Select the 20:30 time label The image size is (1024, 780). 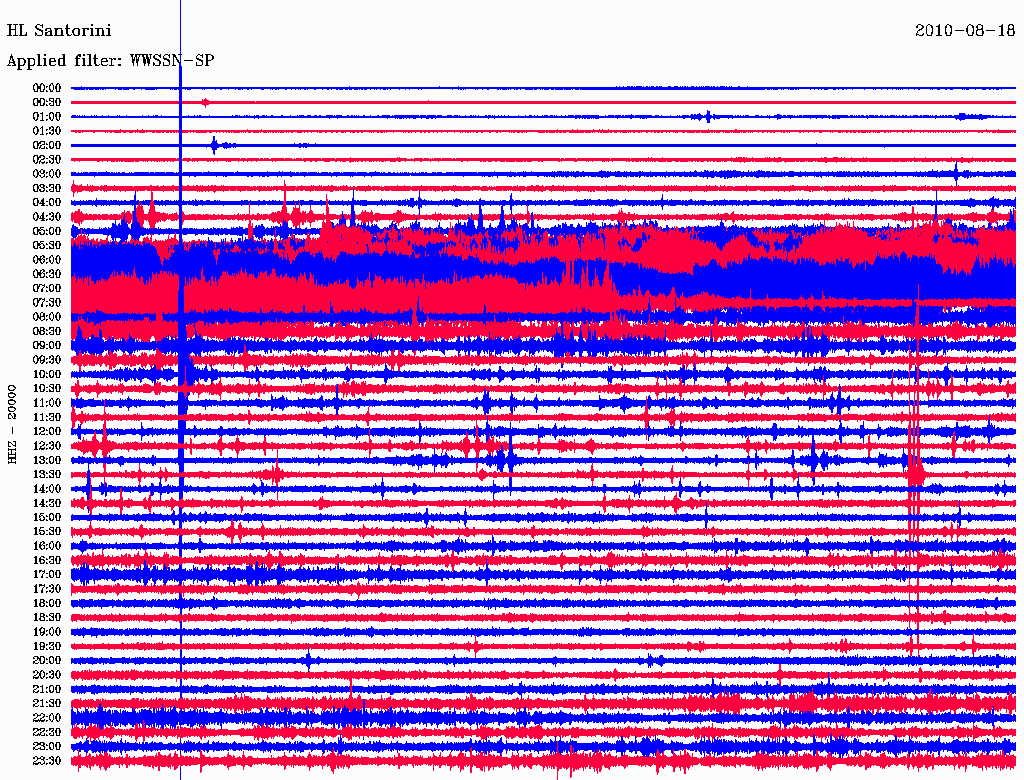pos(47,675)
